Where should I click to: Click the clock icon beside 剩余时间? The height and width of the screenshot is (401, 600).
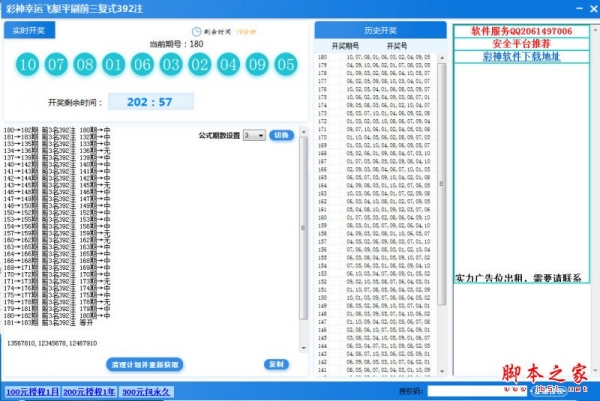coord(196,32)
